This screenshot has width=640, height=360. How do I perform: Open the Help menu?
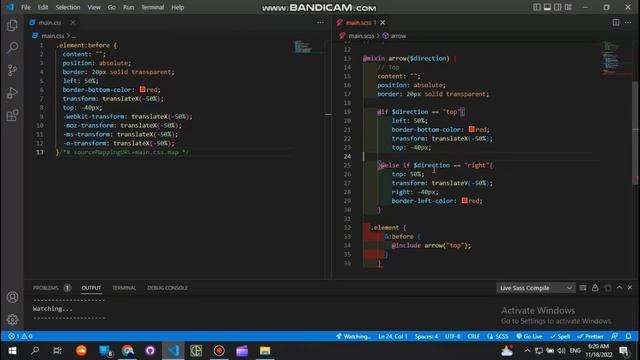point(178,7)
